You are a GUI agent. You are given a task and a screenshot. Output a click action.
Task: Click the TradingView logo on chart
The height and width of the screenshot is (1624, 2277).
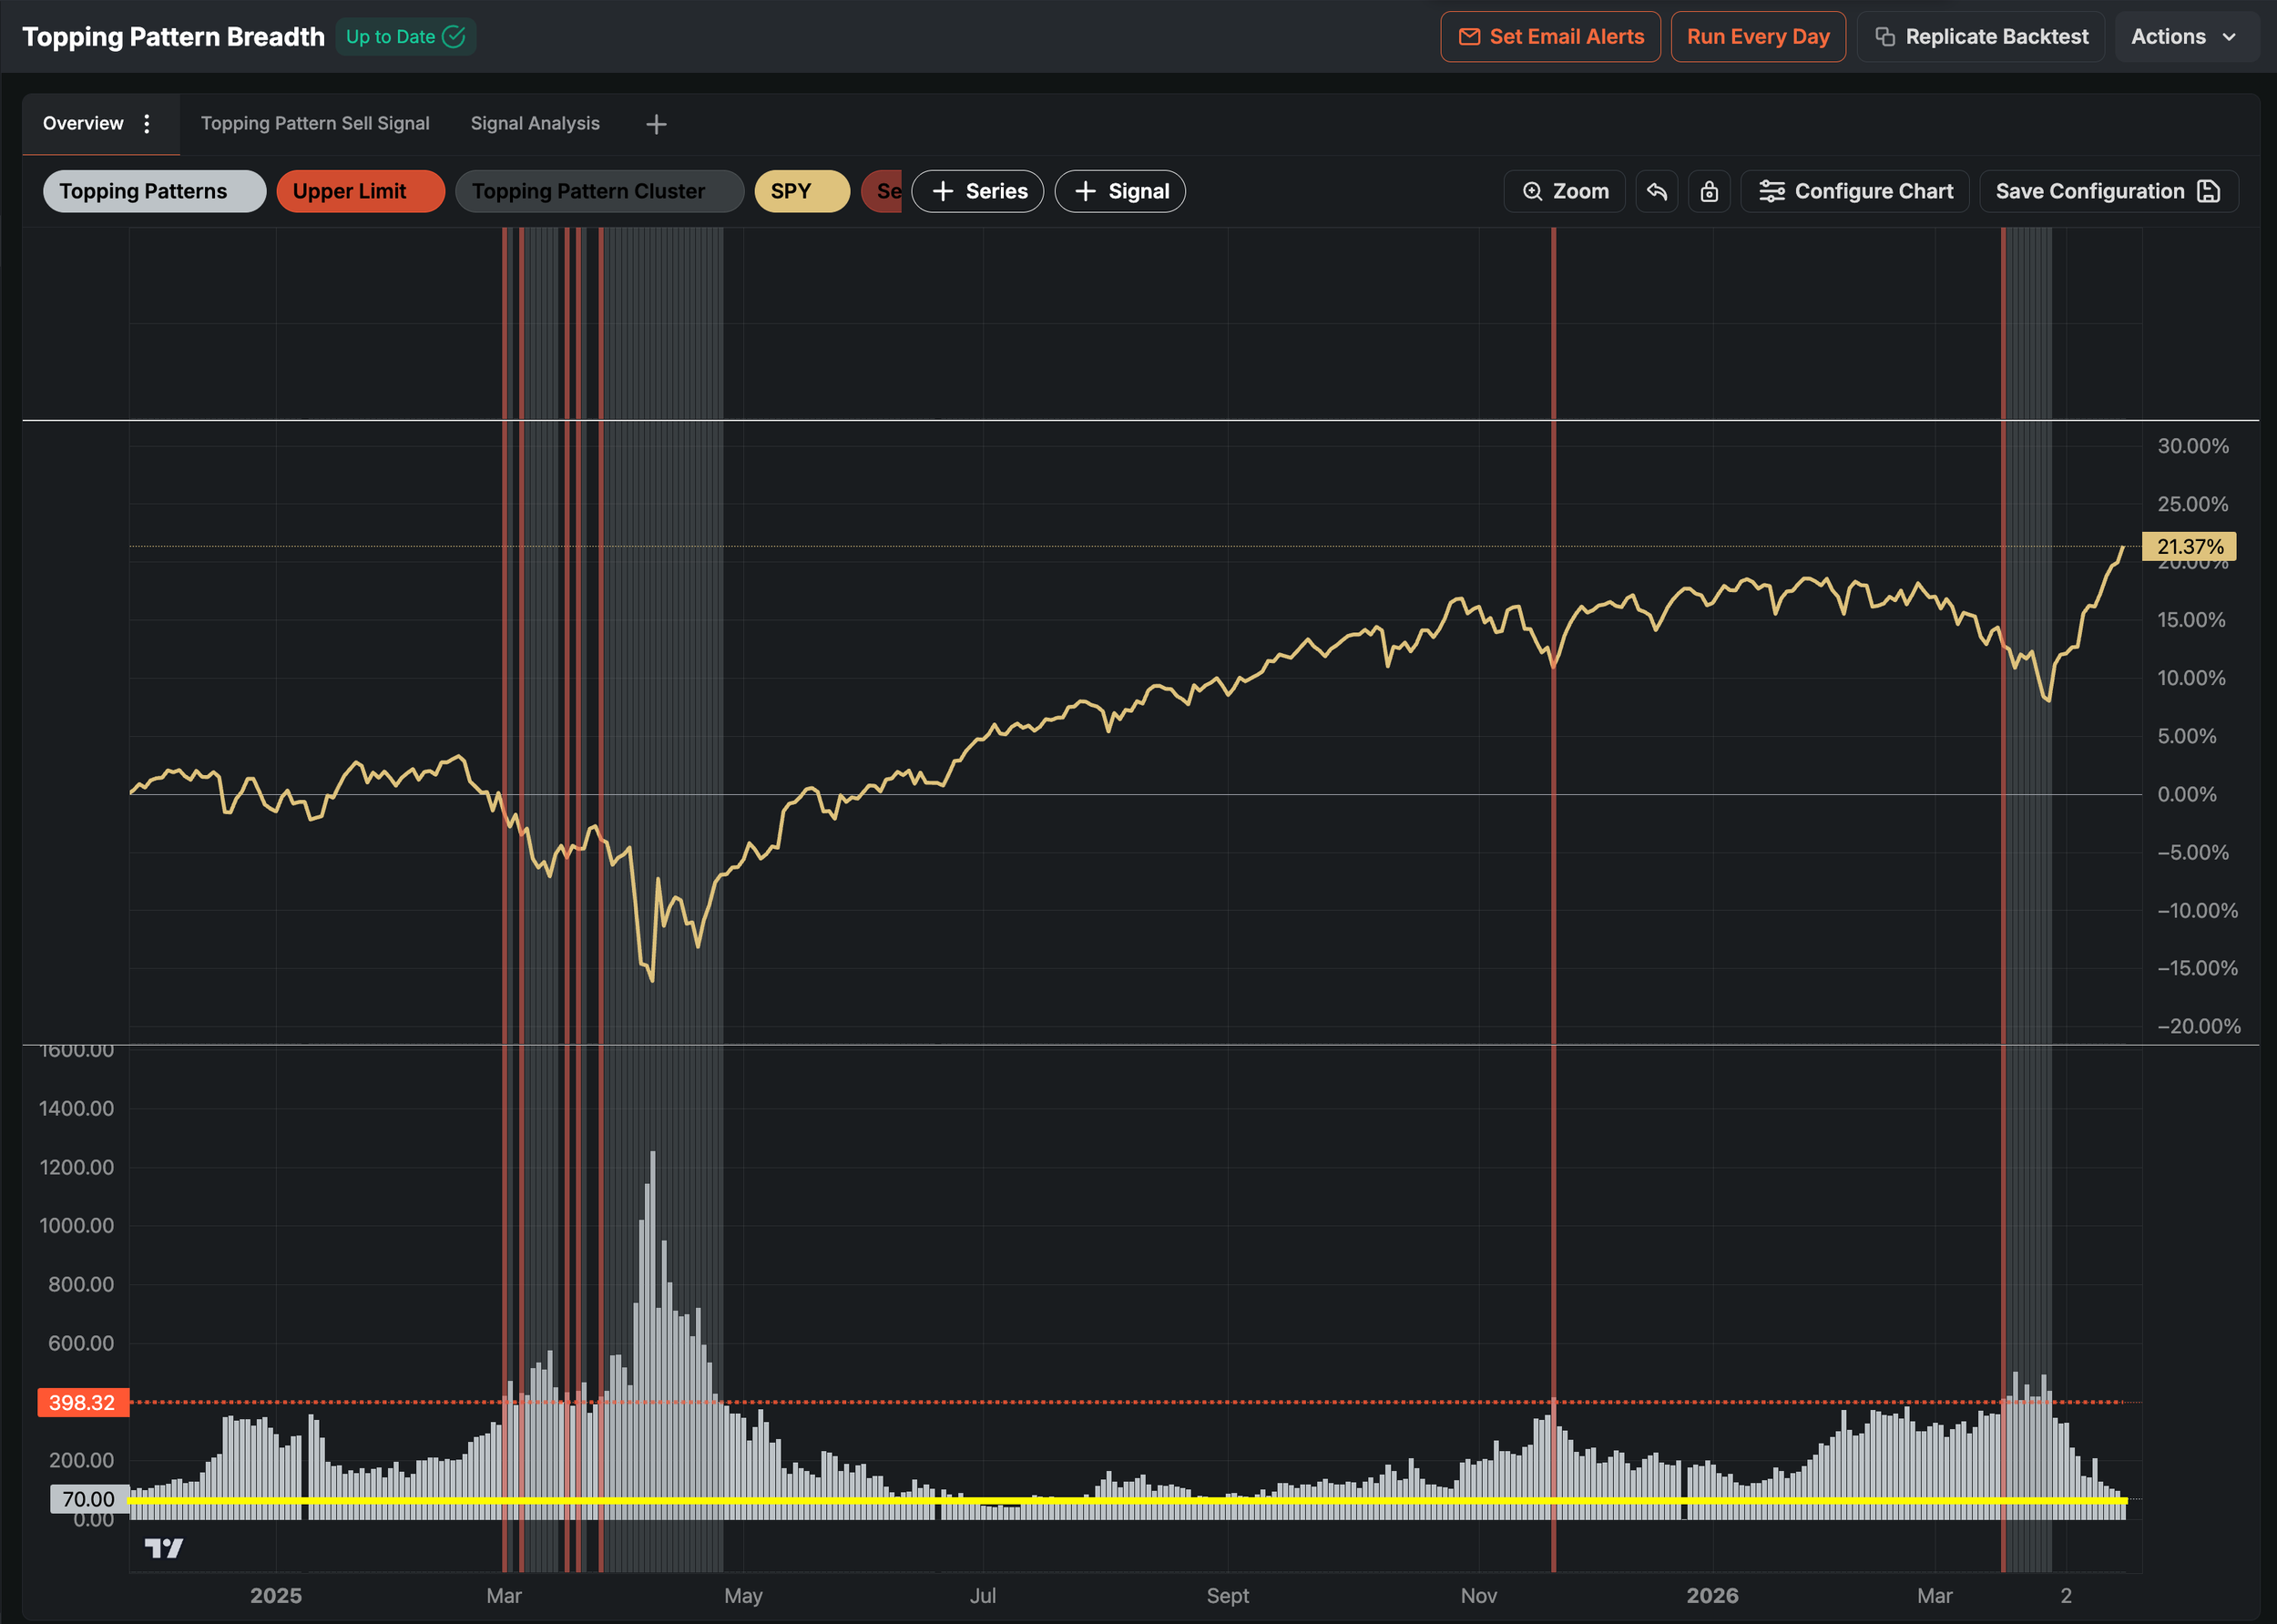[x=164, y=1548]
